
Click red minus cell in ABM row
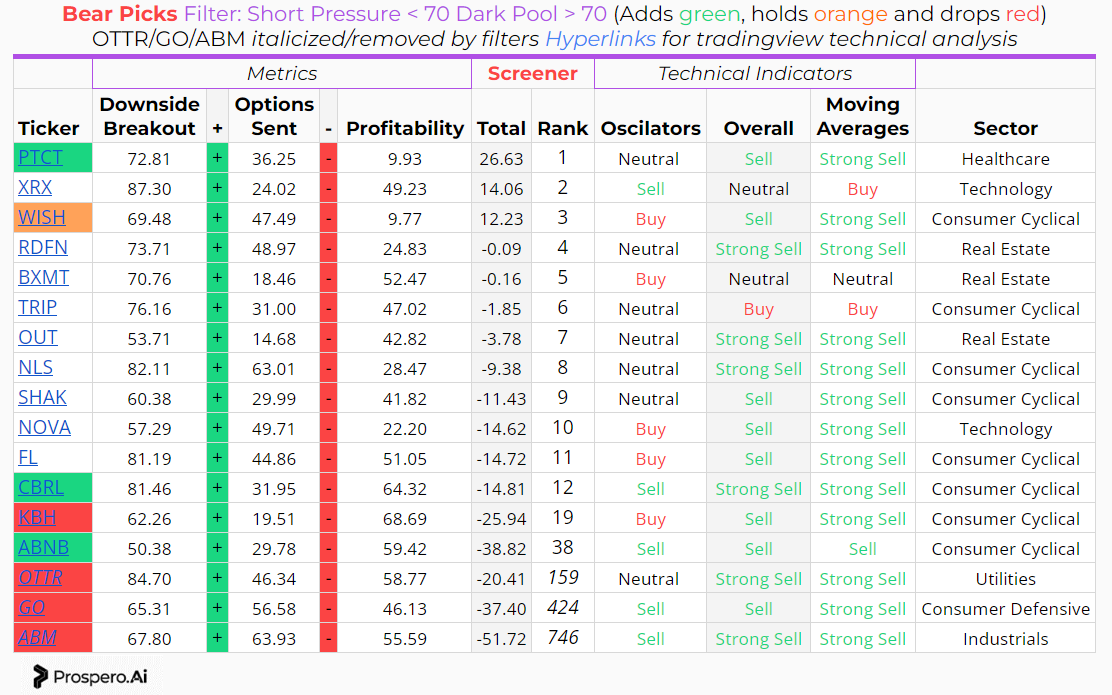point(328,638)
